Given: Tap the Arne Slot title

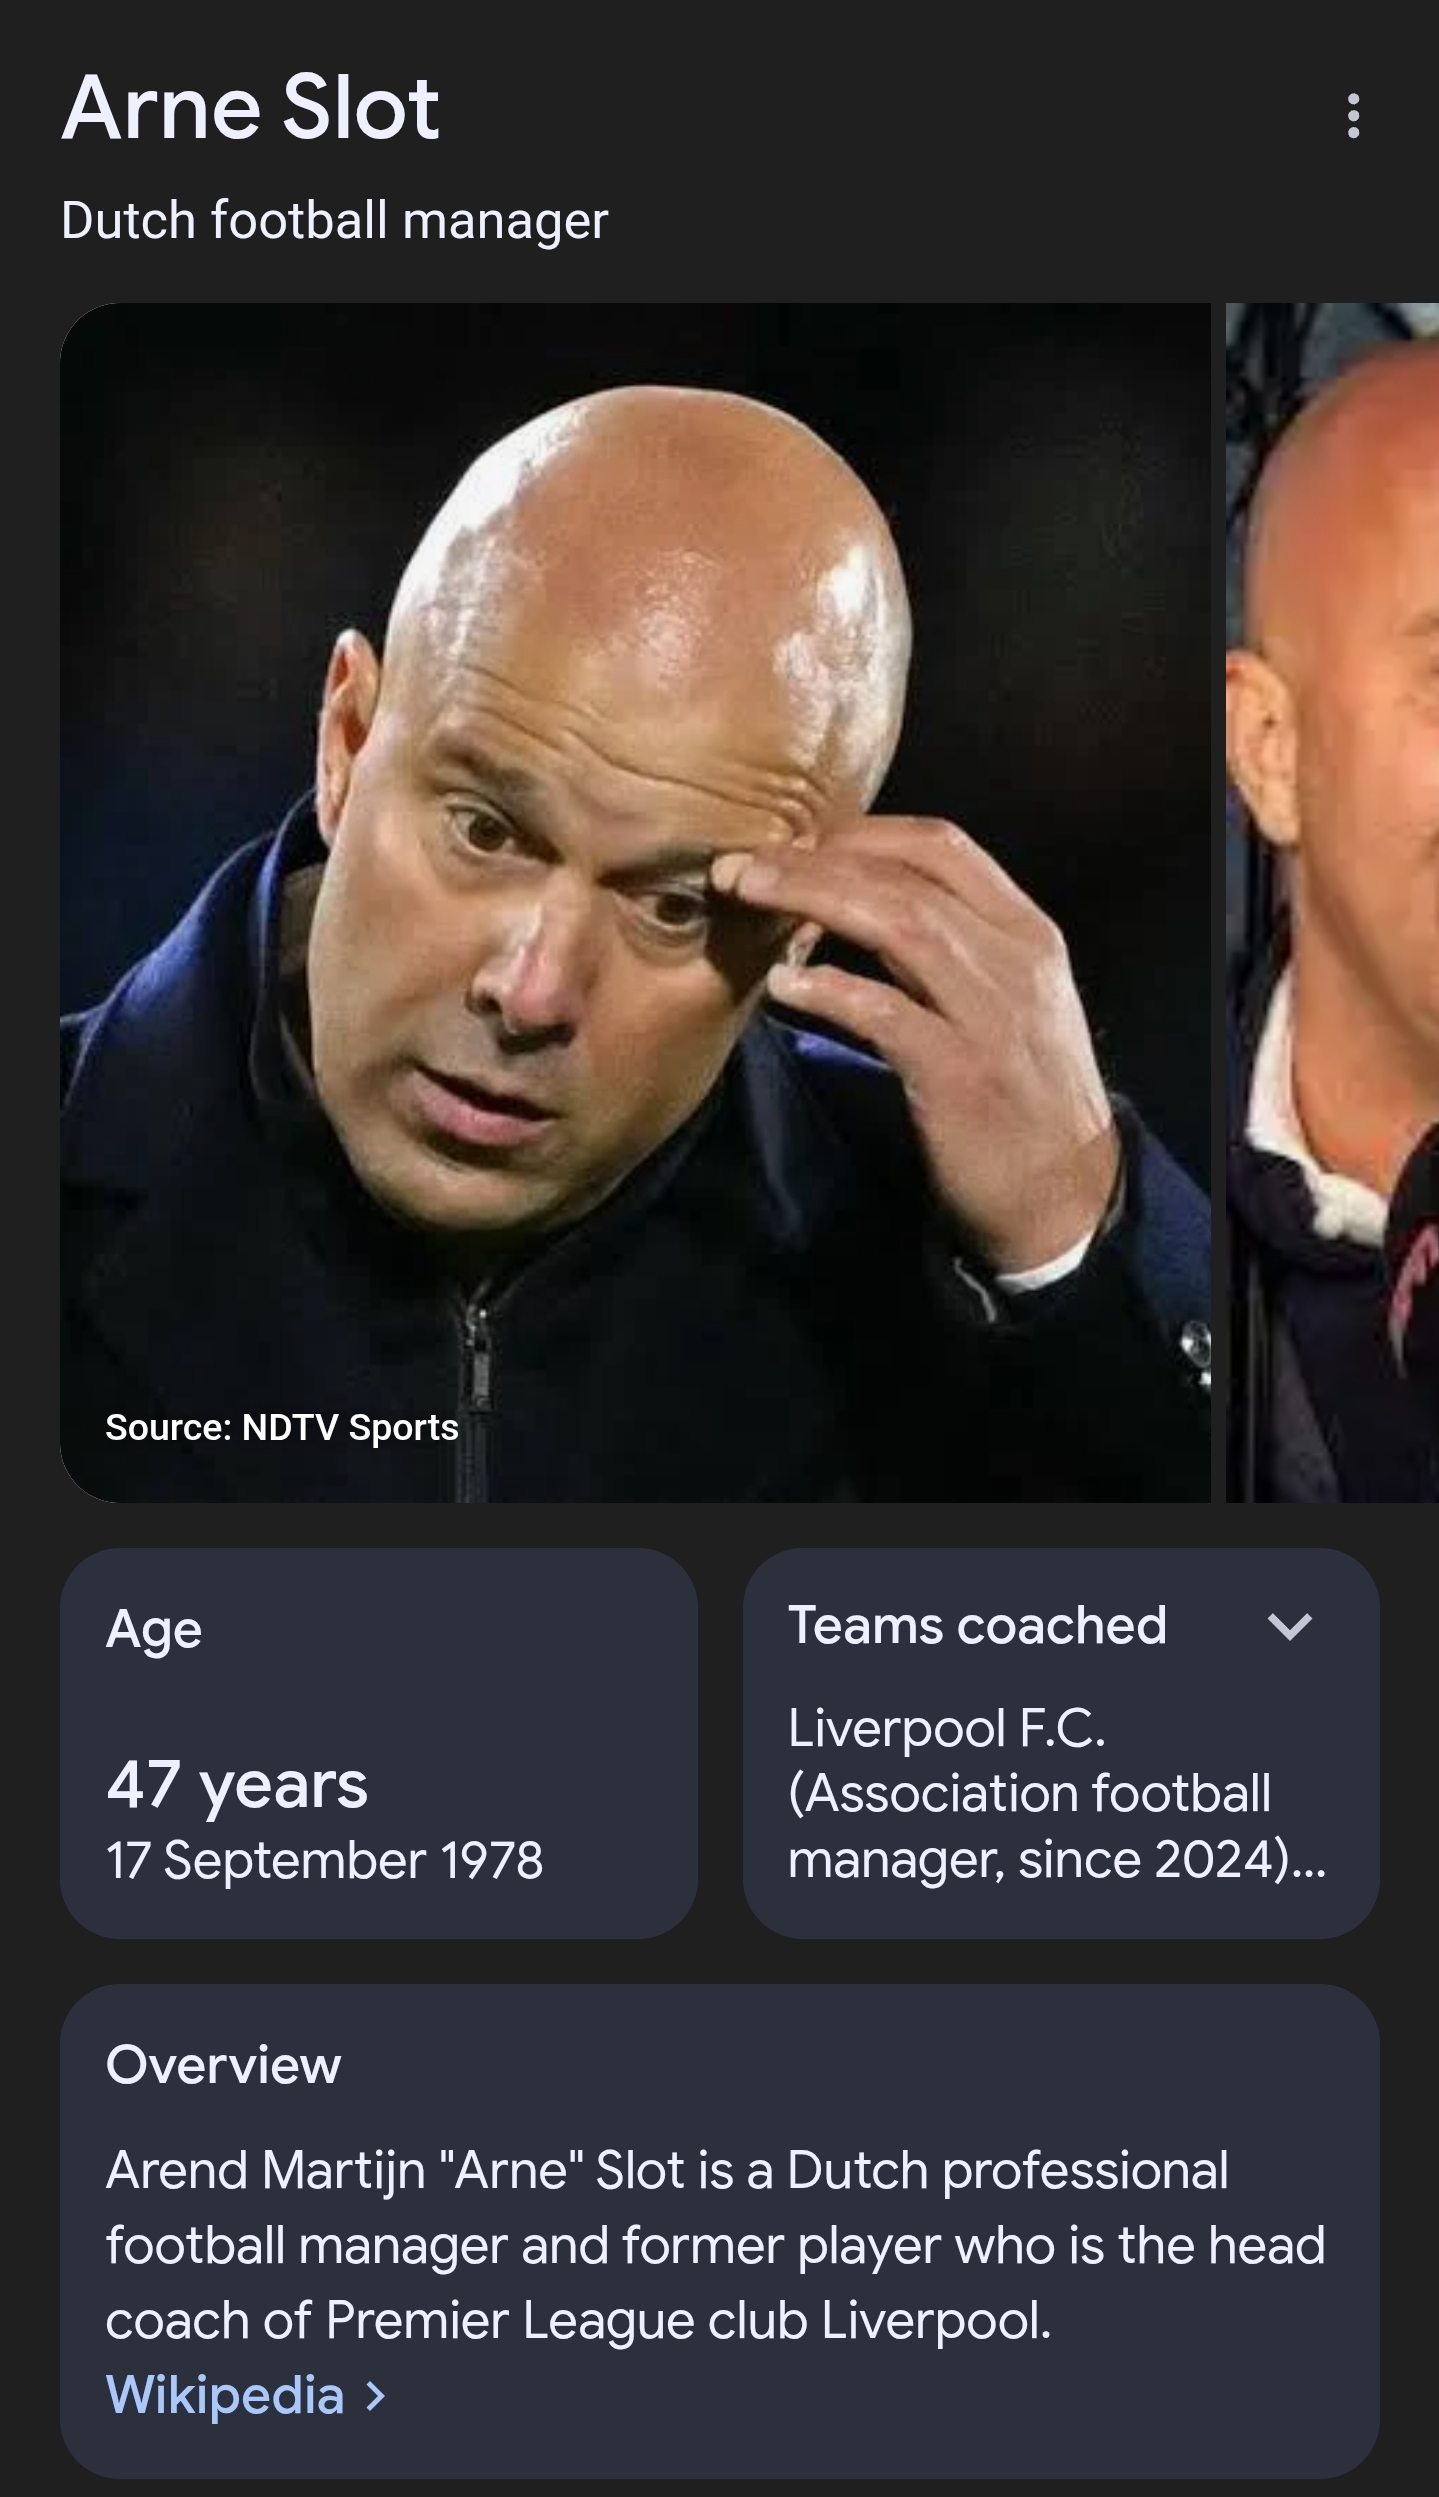Looking at the screenshot, I should [250, 108].
